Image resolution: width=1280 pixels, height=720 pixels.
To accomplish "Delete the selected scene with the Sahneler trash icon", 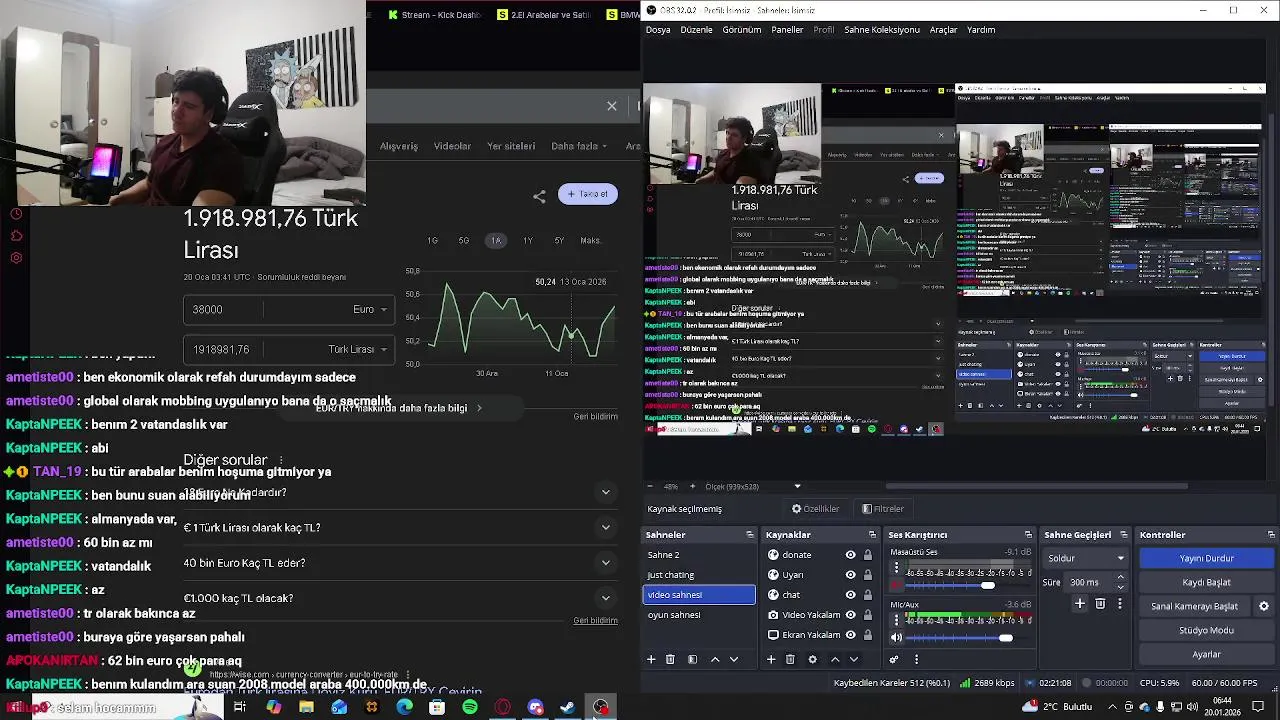I will (x=670, y=659).
